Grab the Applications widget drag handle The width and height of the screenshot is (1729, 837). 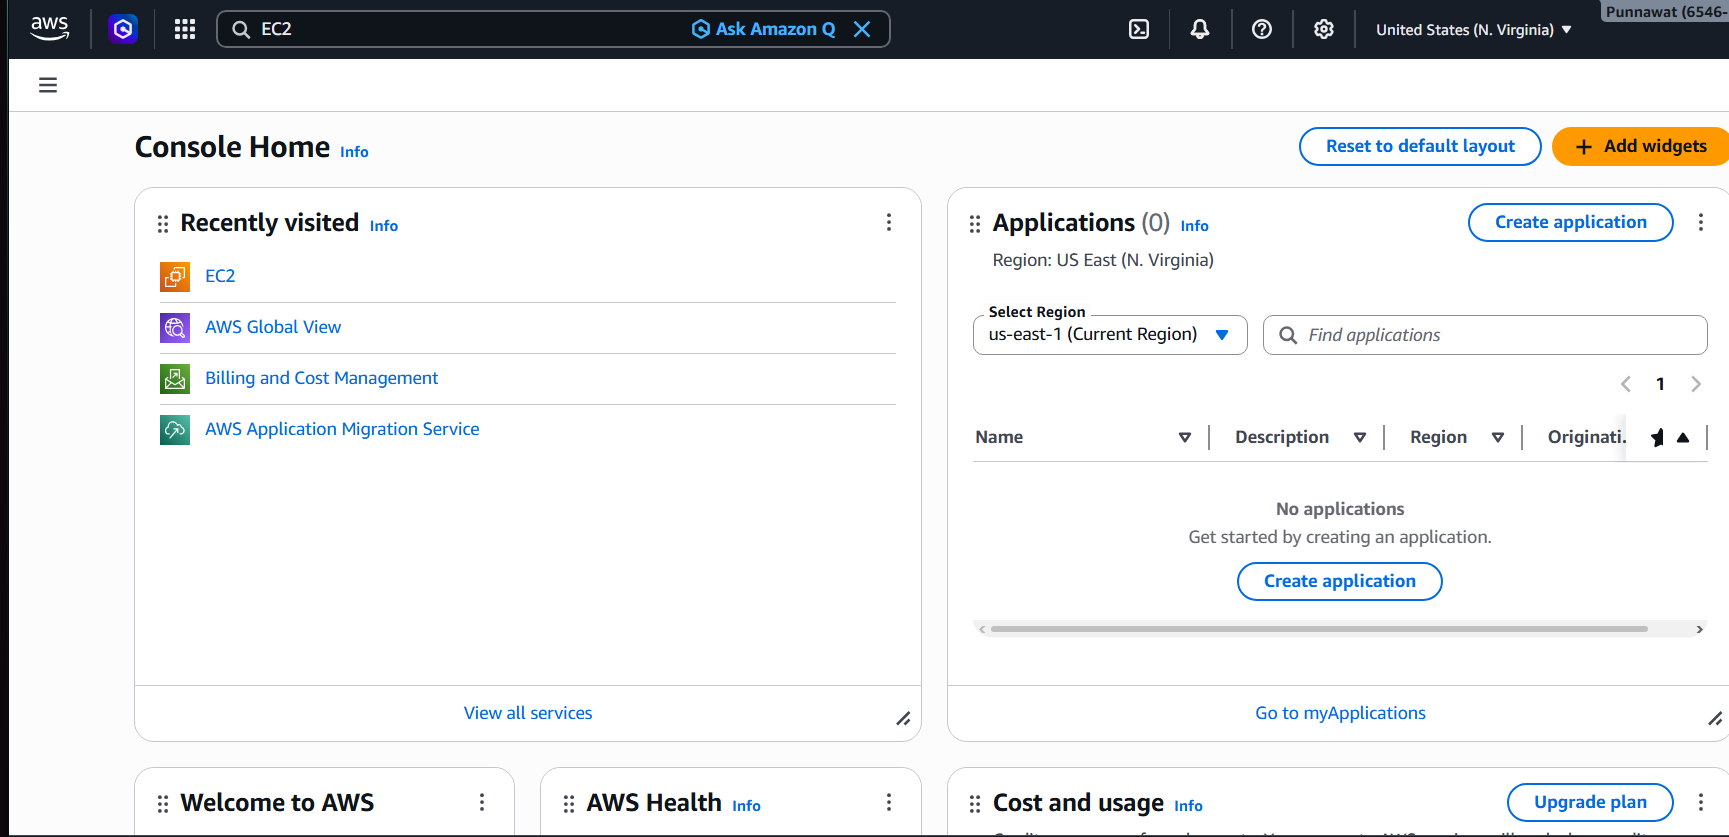[x=975, y=224]
